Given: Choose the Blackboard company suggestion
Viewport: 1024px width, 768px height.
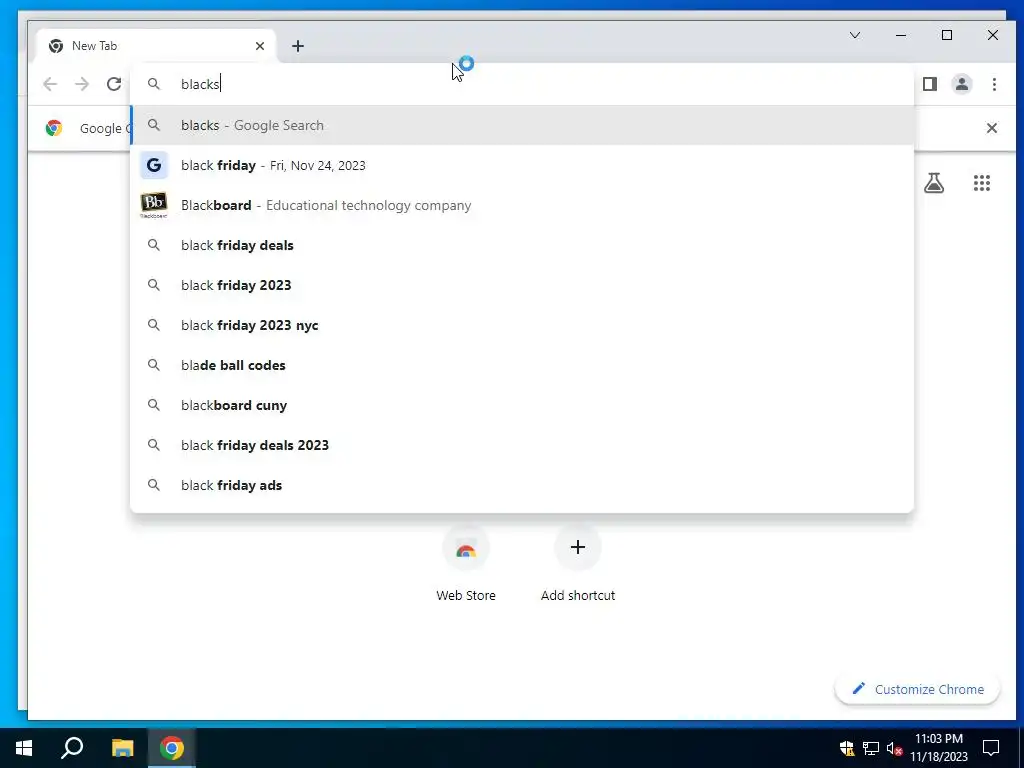Looking at the screenshot, I should point(522,205).
